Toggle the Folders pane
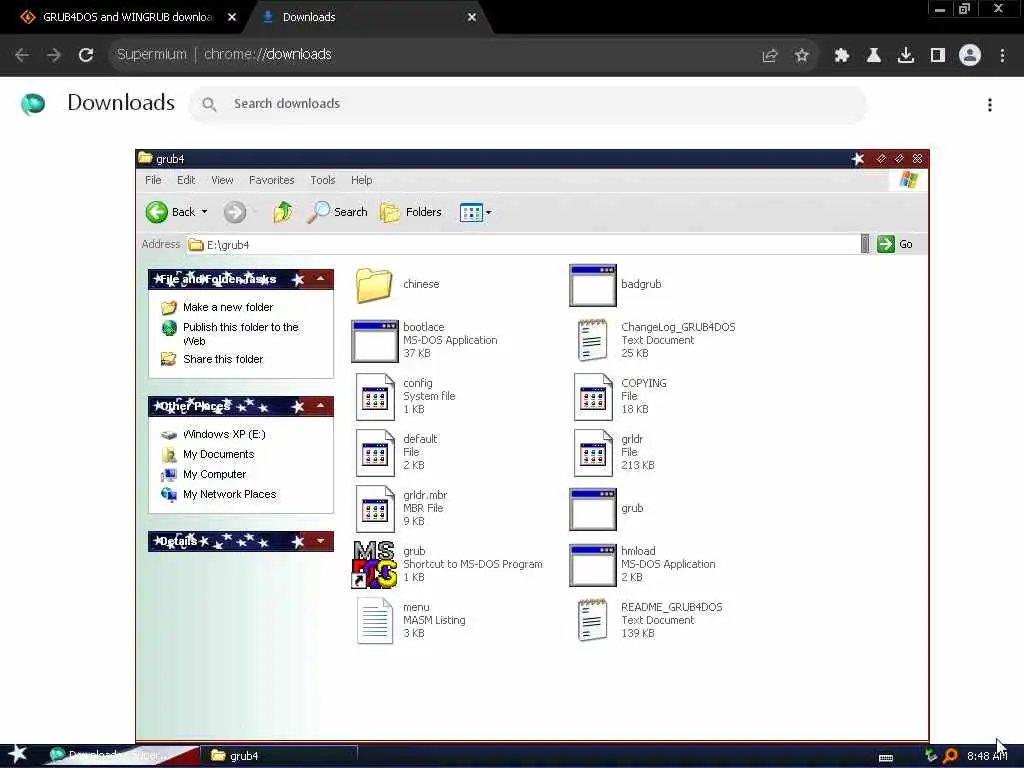The image size is (1024, 768). tap(411, 212)
